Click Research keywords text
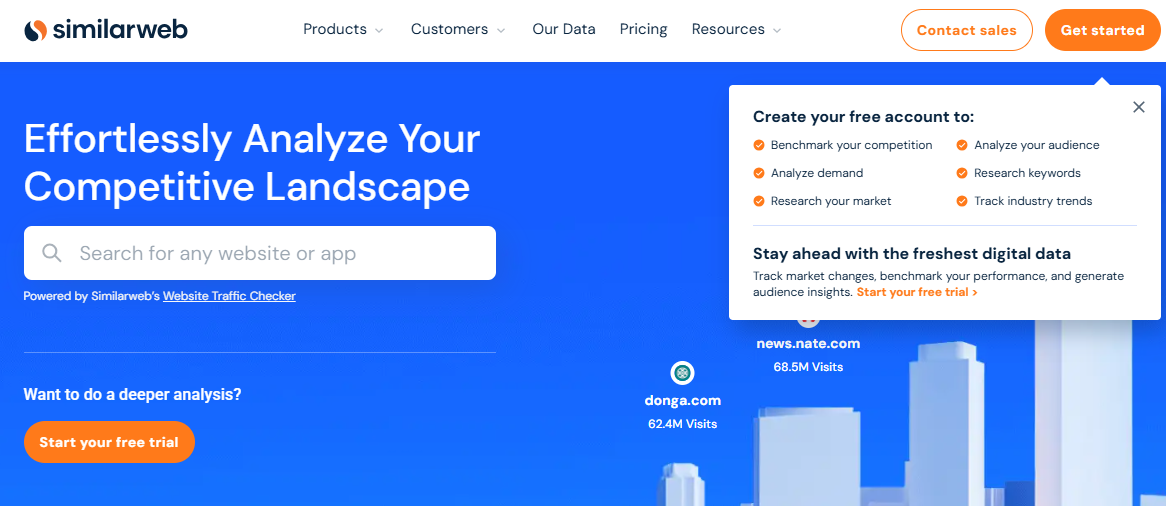 tap(1028, 173)
